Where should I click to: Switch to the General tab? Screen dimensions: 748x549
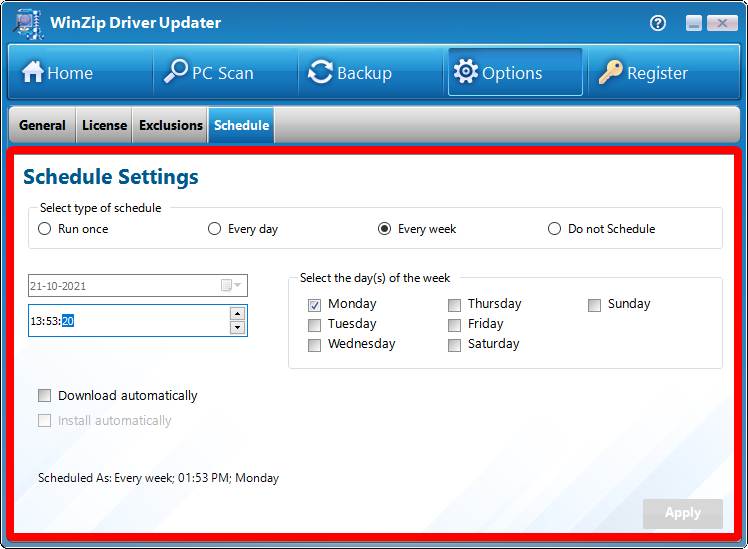(x=42, y=125)
